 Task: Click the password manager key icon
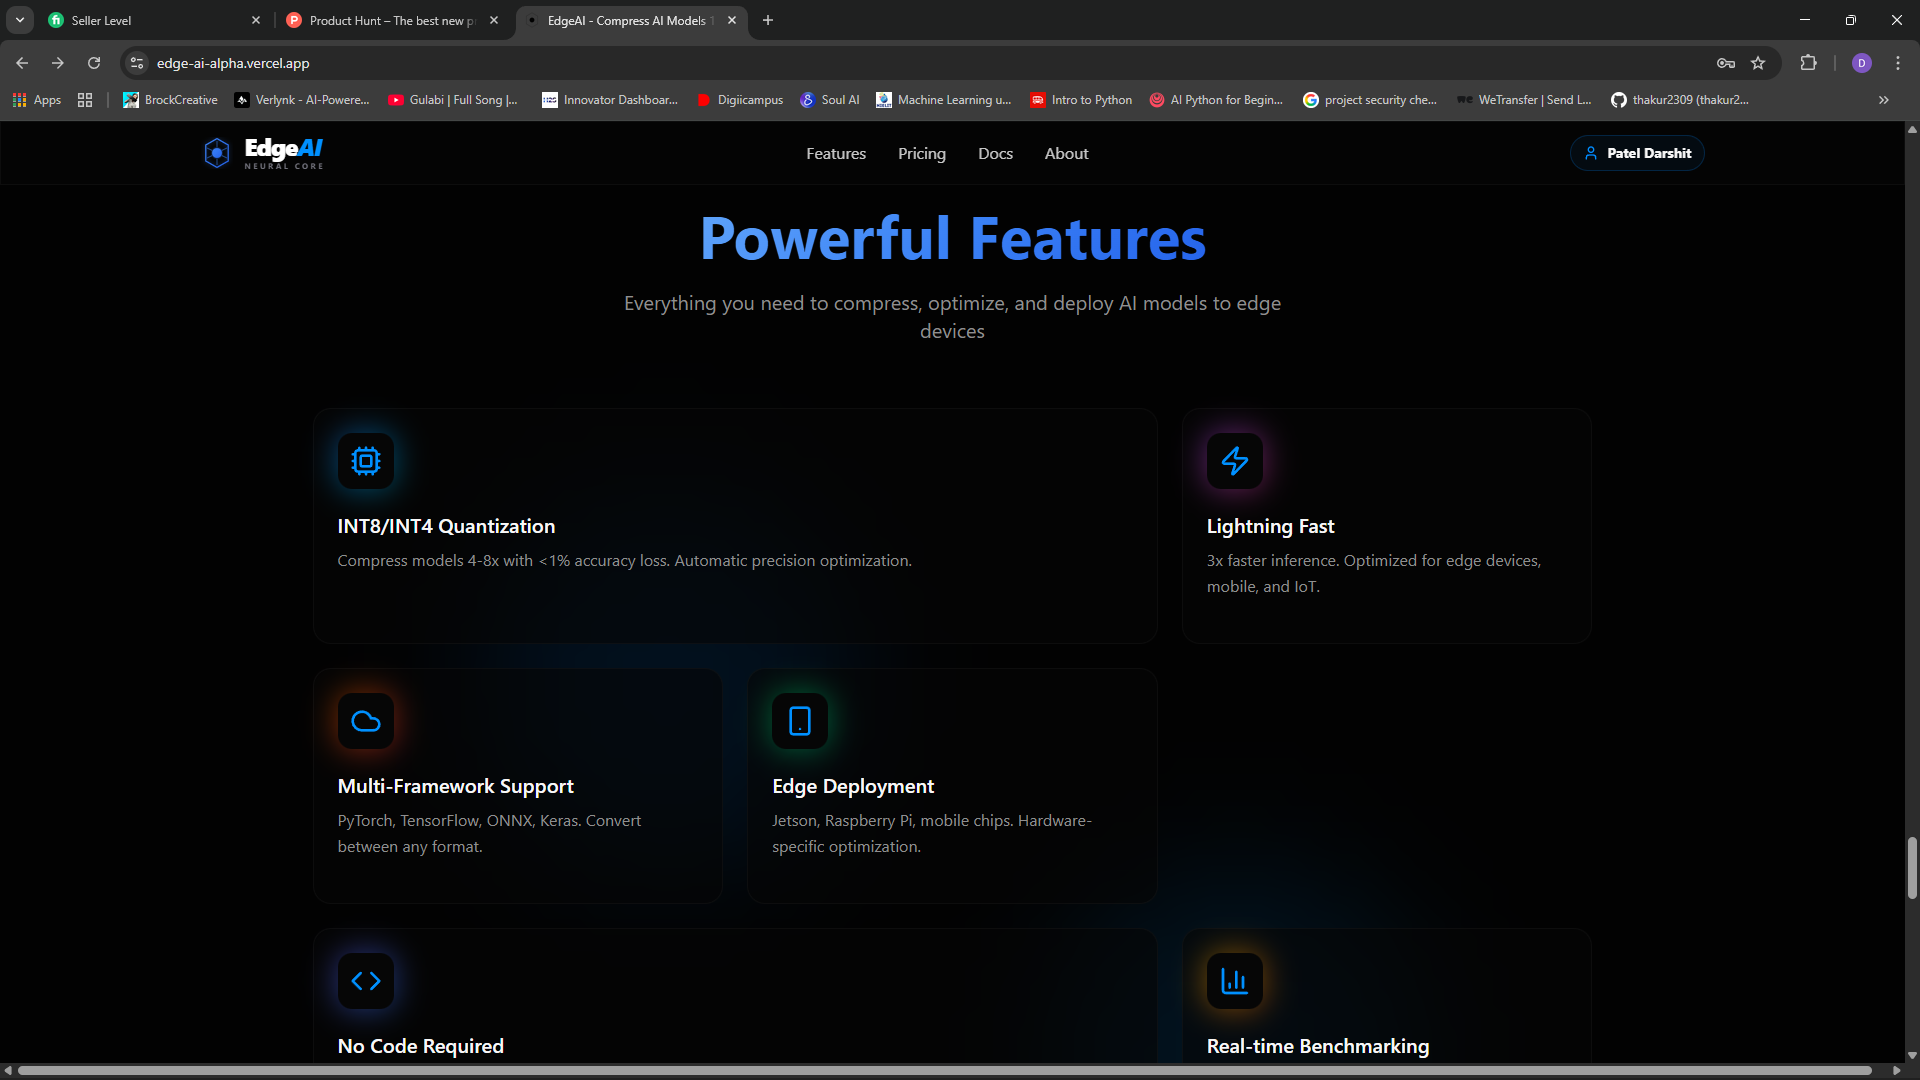click(x=1726, y=62)
